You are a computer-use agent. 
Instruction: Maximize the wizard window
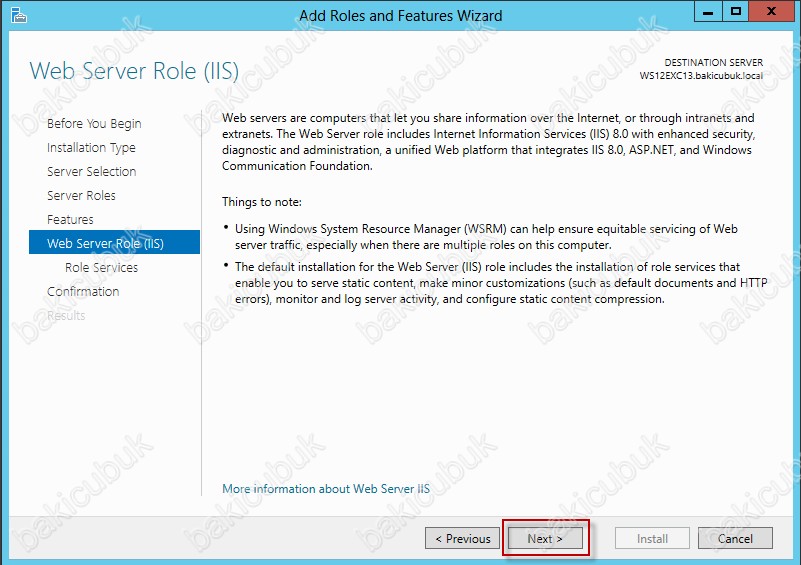click(x=735, y=11)
